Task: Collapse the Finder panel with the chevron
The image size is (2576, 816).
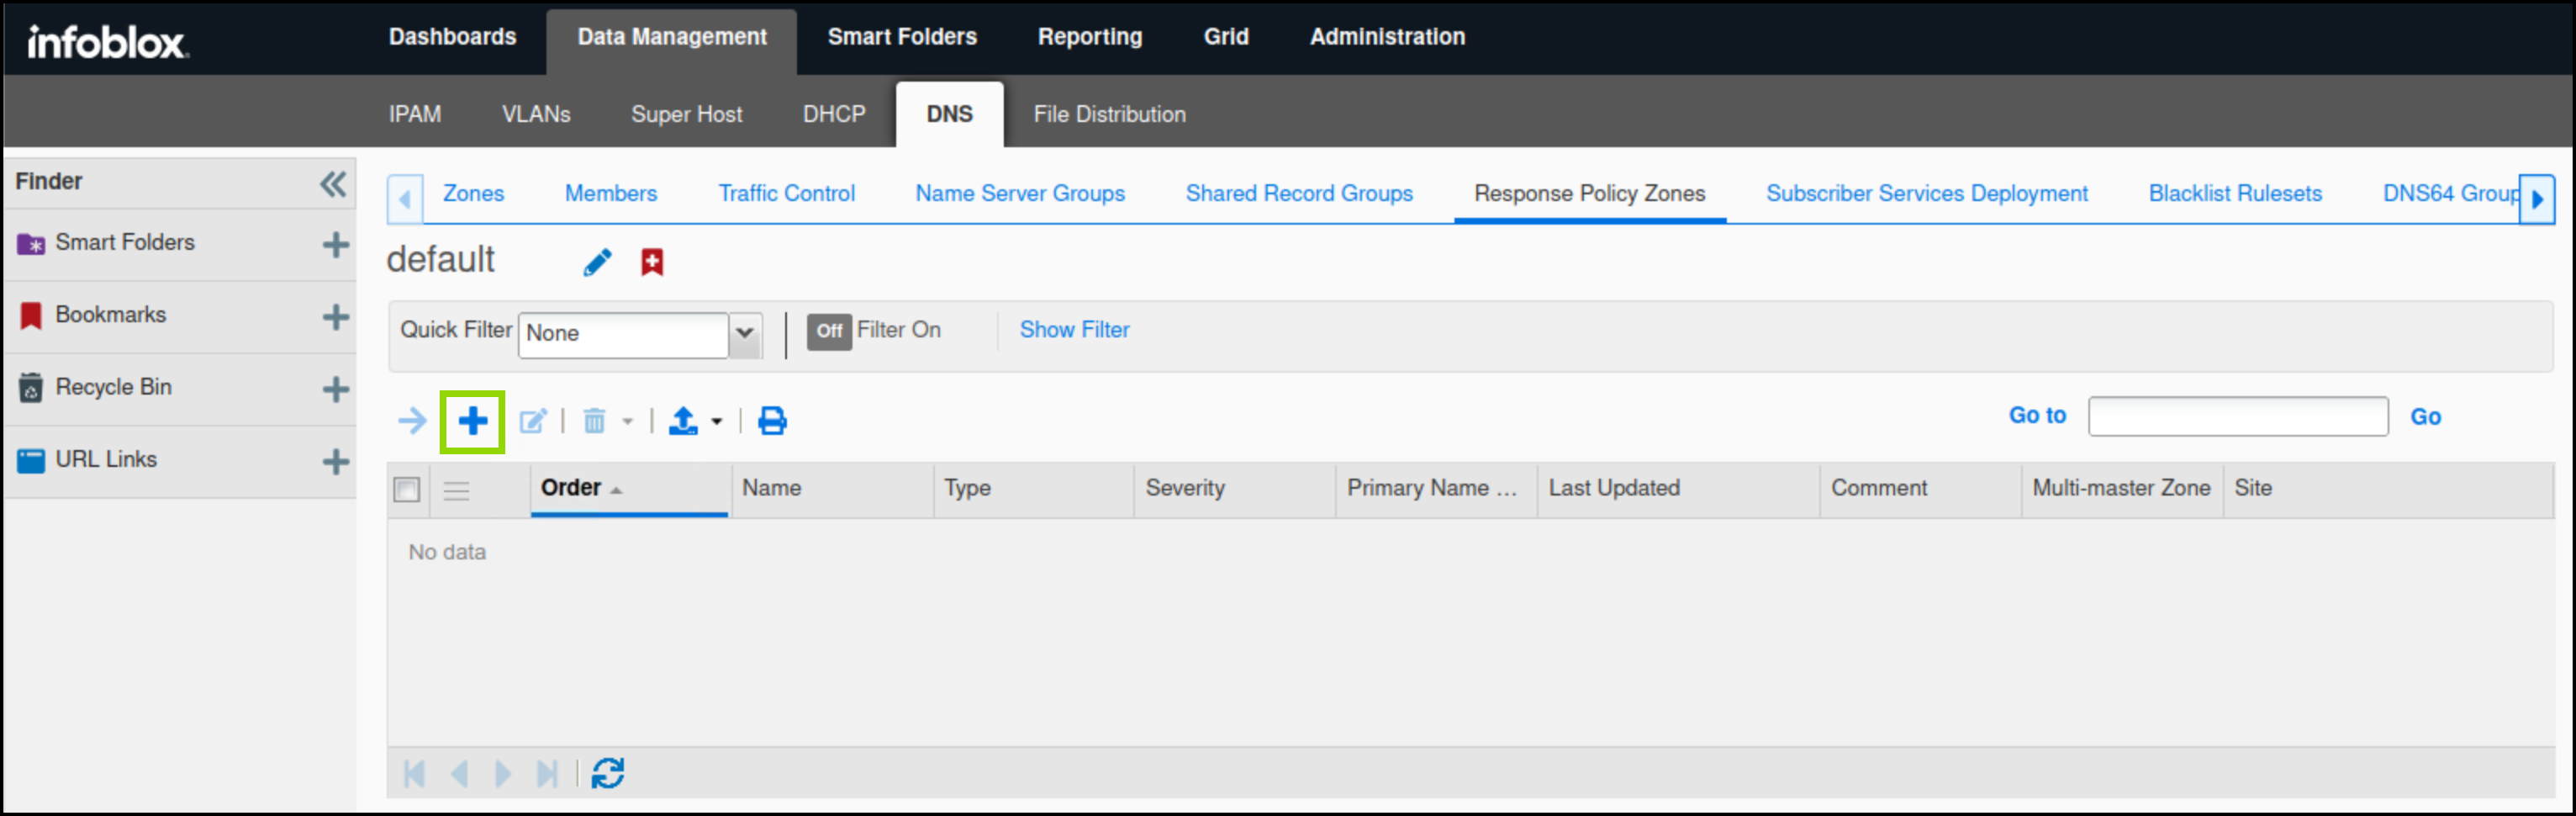Action: [331, 183]
